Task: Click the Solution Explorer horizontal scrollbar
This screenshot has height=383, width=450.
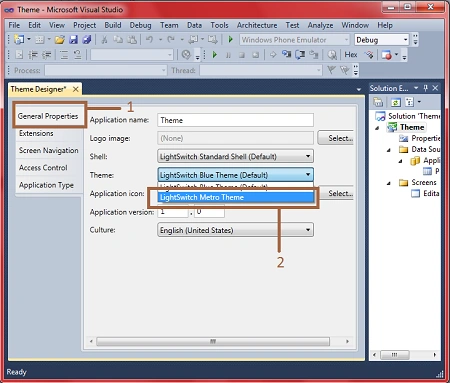Action: pyautogui.click(x=395, y=354)
